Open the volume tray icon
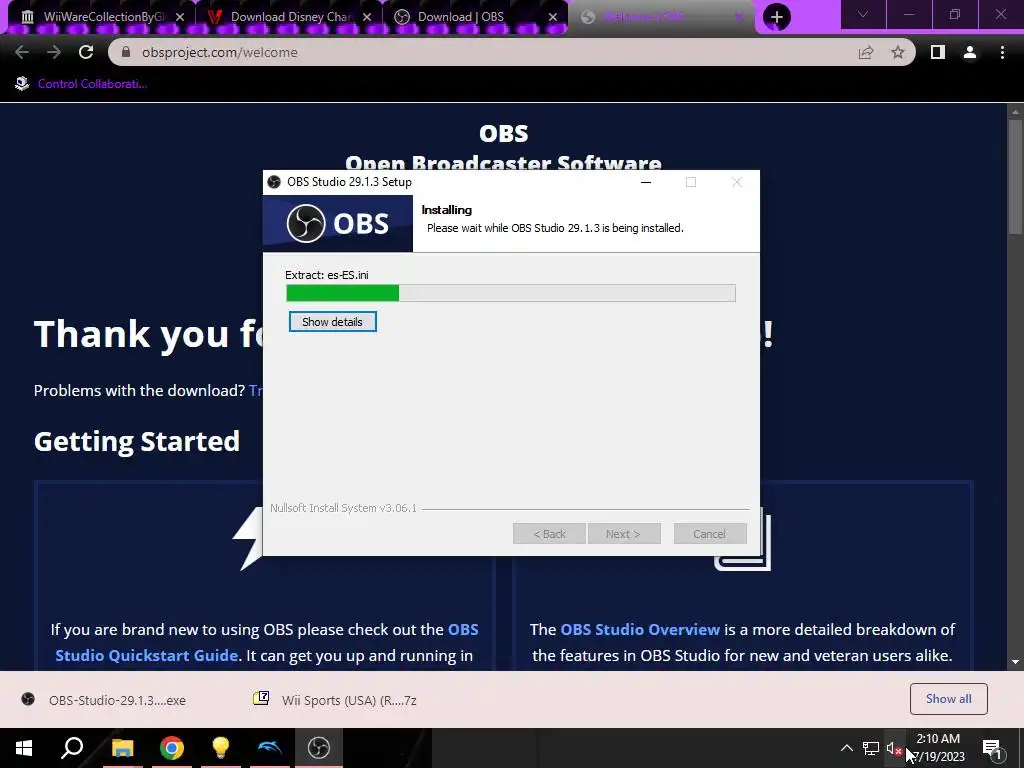 [894, 748]
